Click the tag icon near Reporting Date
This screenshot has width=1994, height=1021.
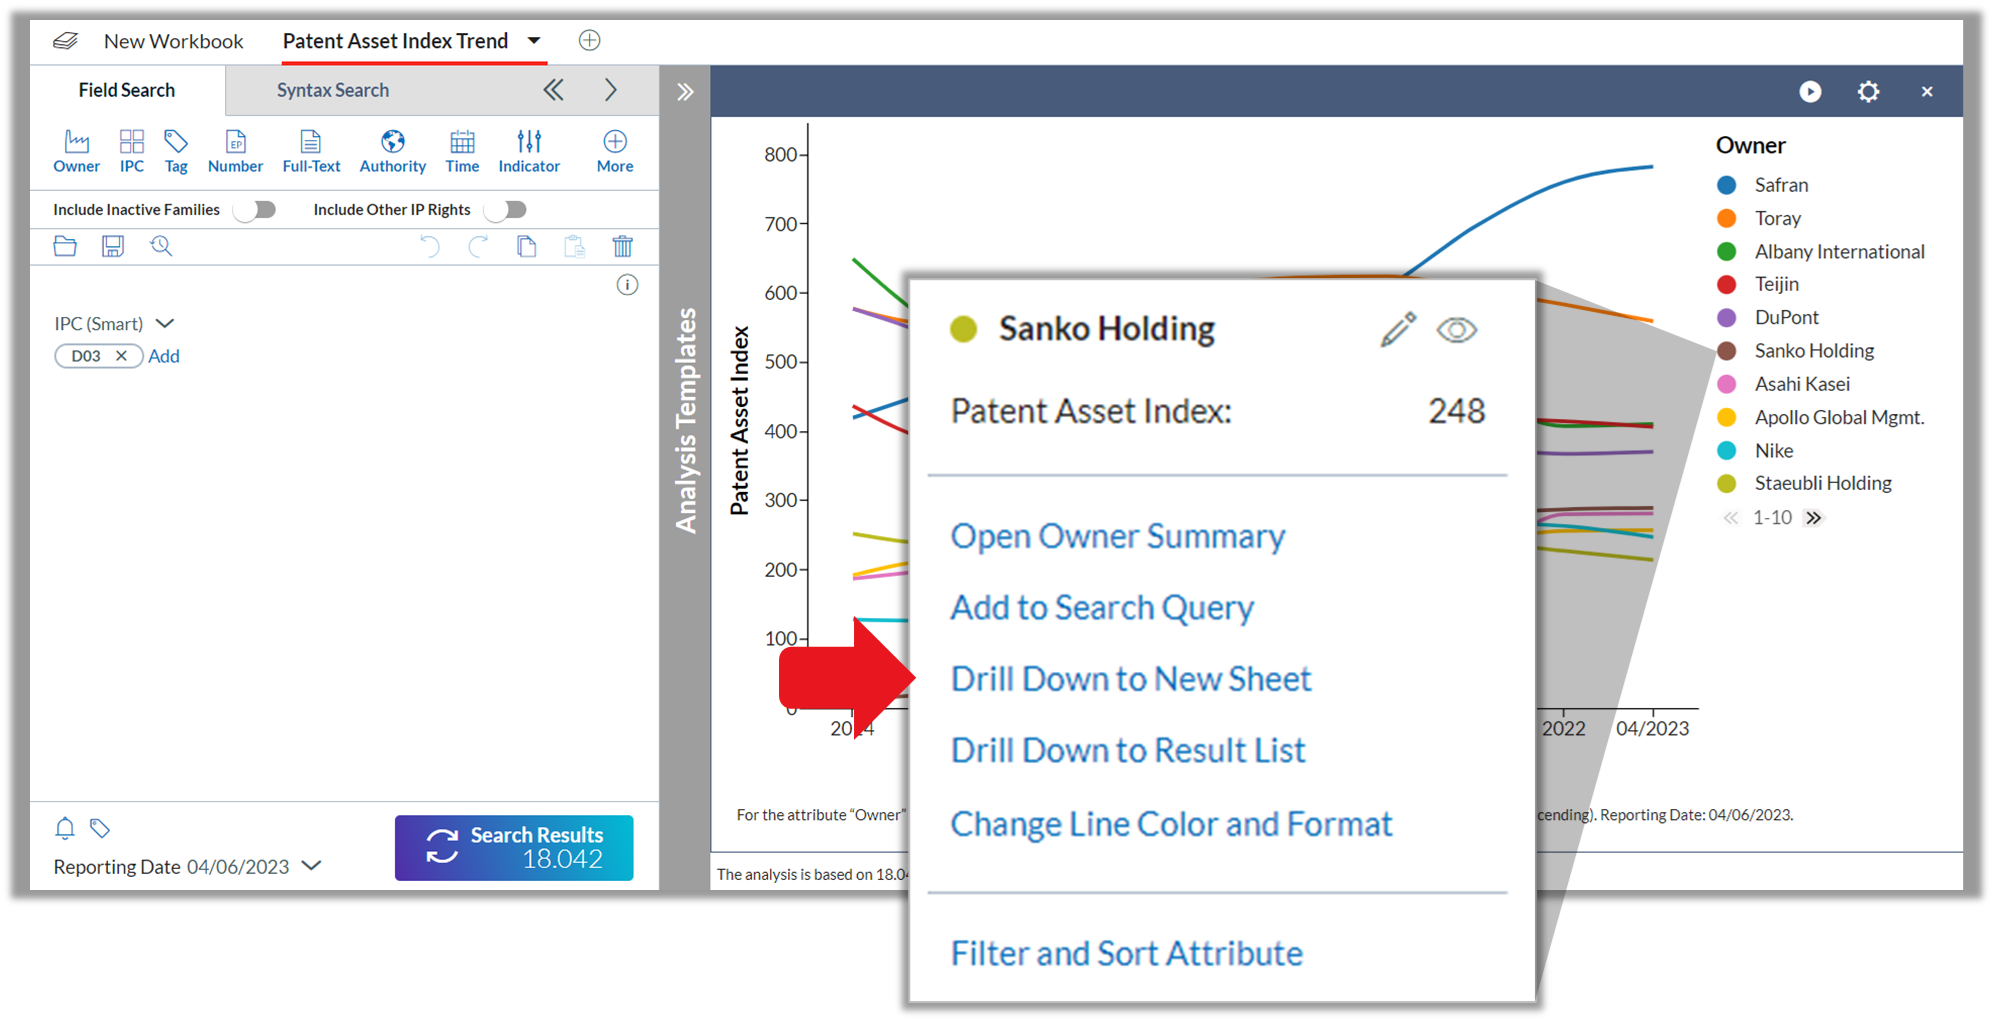pyautogui.click(x=100, y=828)
